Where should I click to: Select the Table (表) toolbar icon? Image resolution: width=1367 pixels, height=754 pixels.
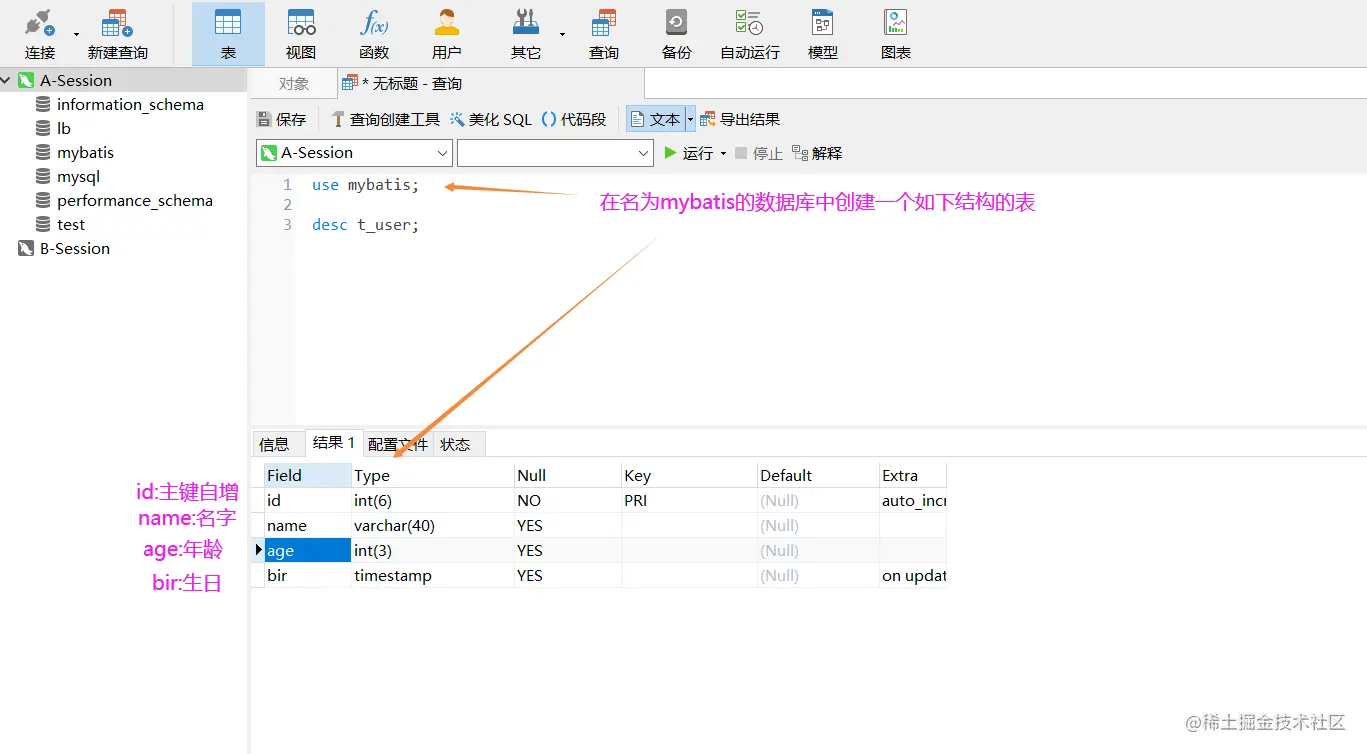pos(228,34)
